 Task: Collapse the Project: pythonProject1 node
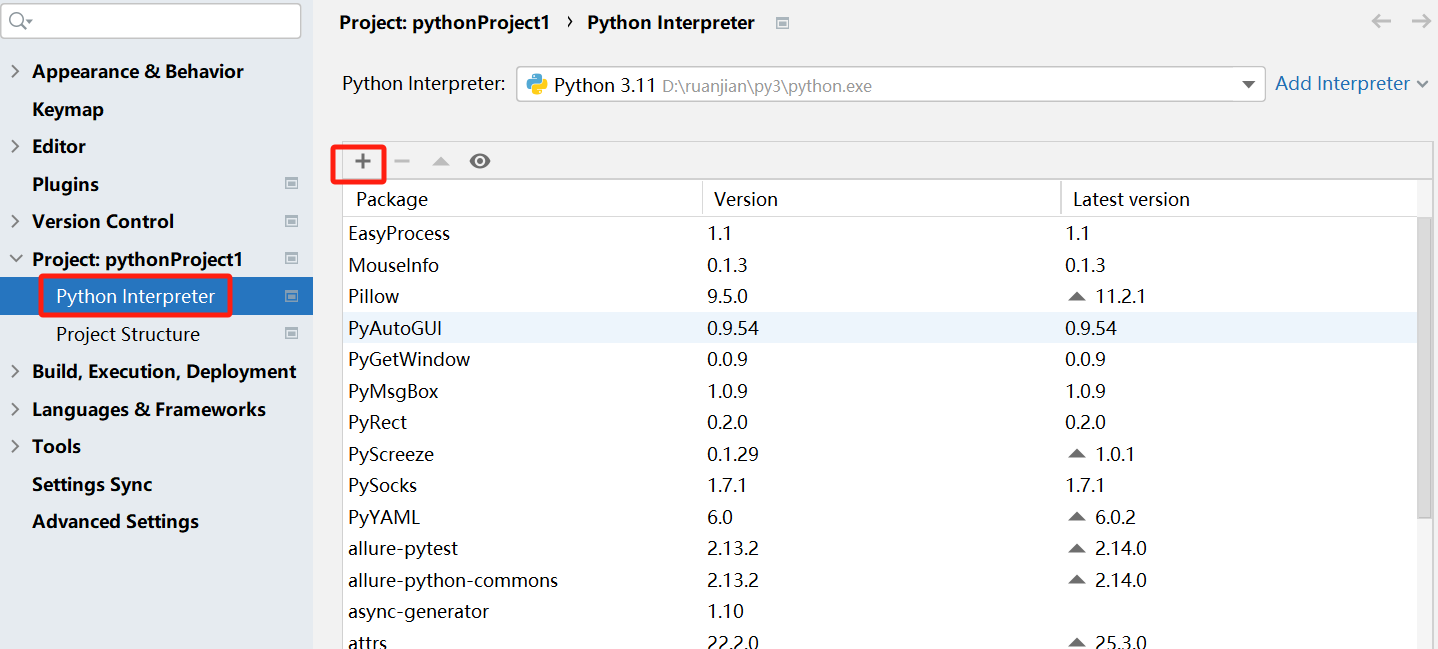point(15,259)
